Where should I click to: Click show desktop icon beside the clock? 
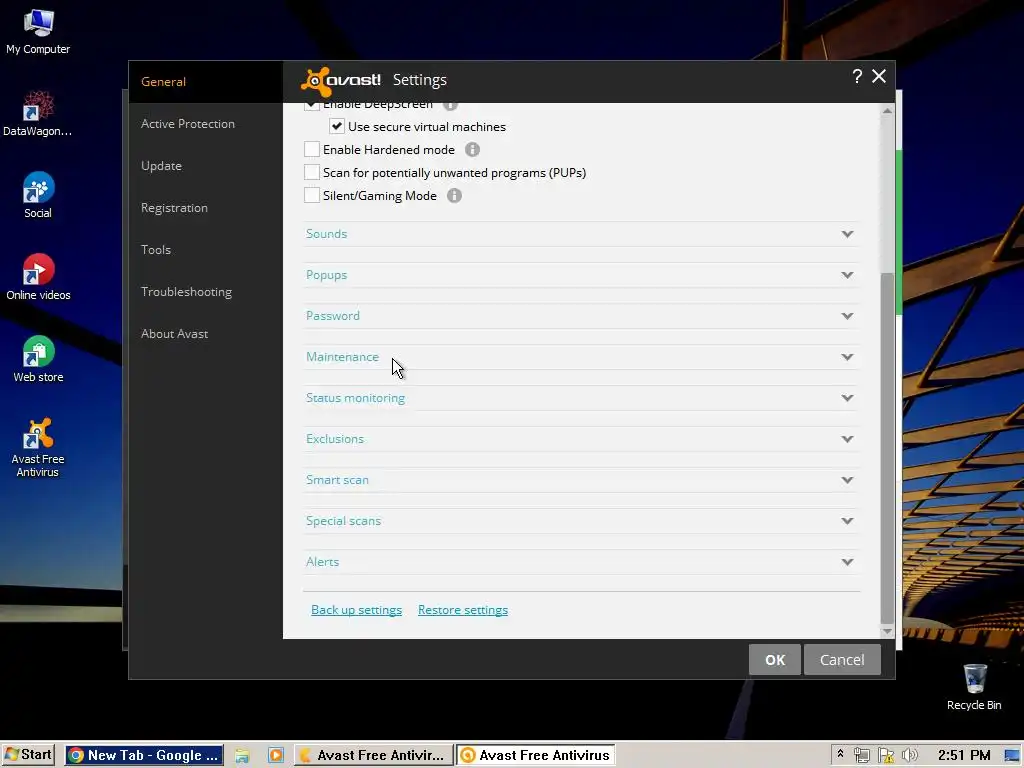(1013, 756)
